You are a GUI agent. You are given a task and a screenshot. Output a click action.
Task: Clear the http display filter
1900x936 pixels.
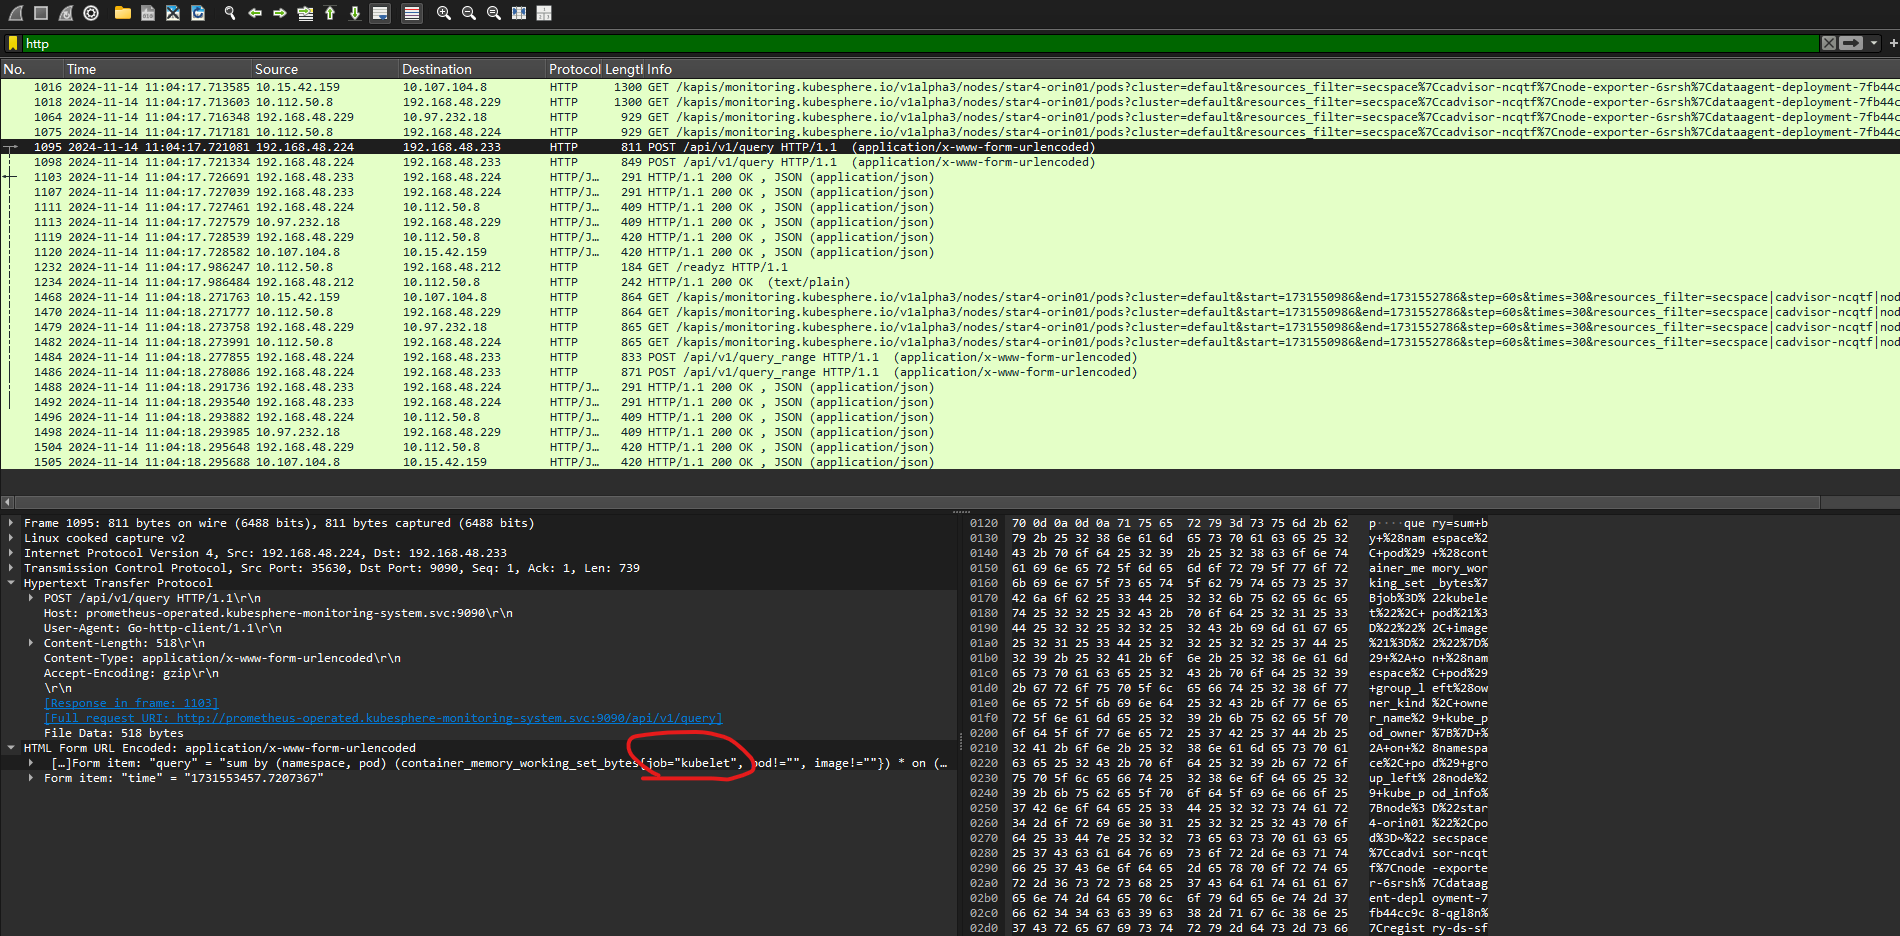click(x=1829, y=43)
